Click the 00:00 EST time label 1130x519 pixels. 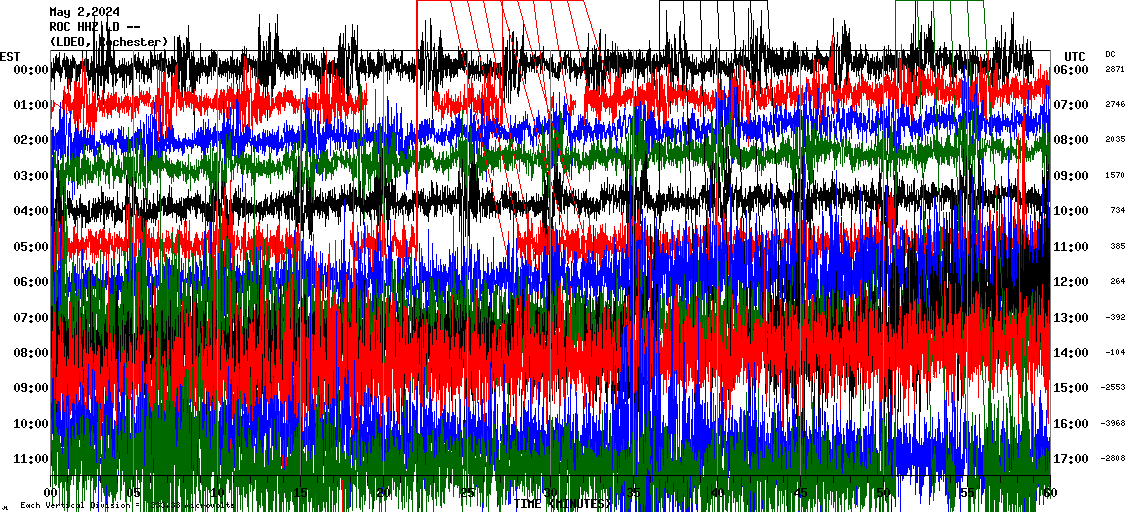32,70
